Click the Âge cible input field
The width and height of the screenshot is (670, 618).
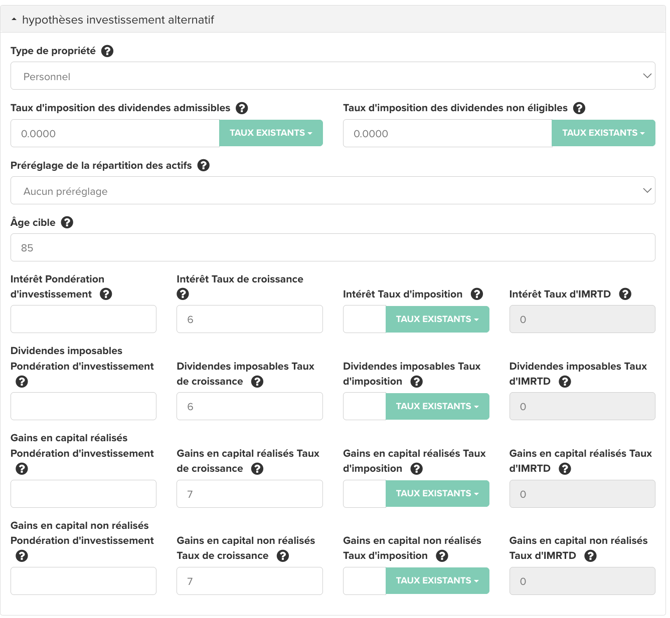[x=333, y=247]
